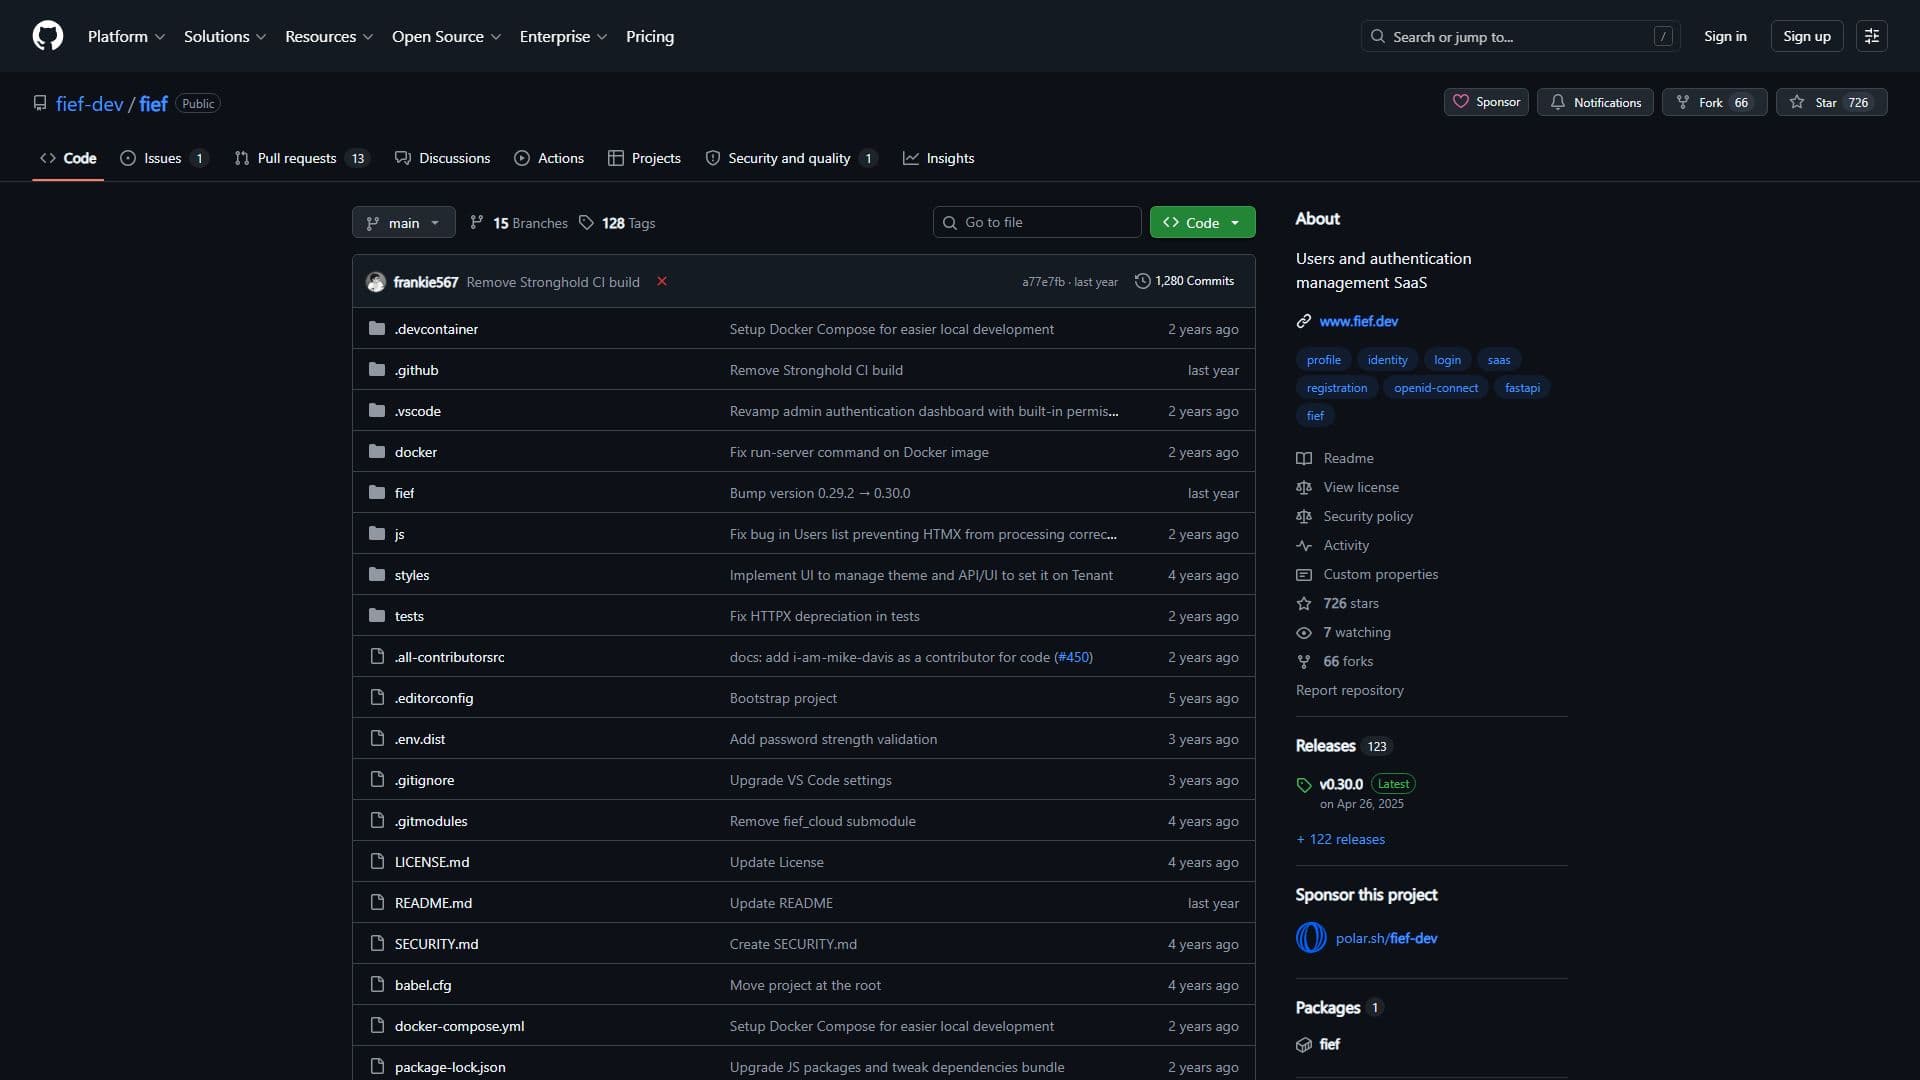Go to the Pricing page
Image resolution: width=1920 pixels, height=1080 pixels.
tap(650, 36)
